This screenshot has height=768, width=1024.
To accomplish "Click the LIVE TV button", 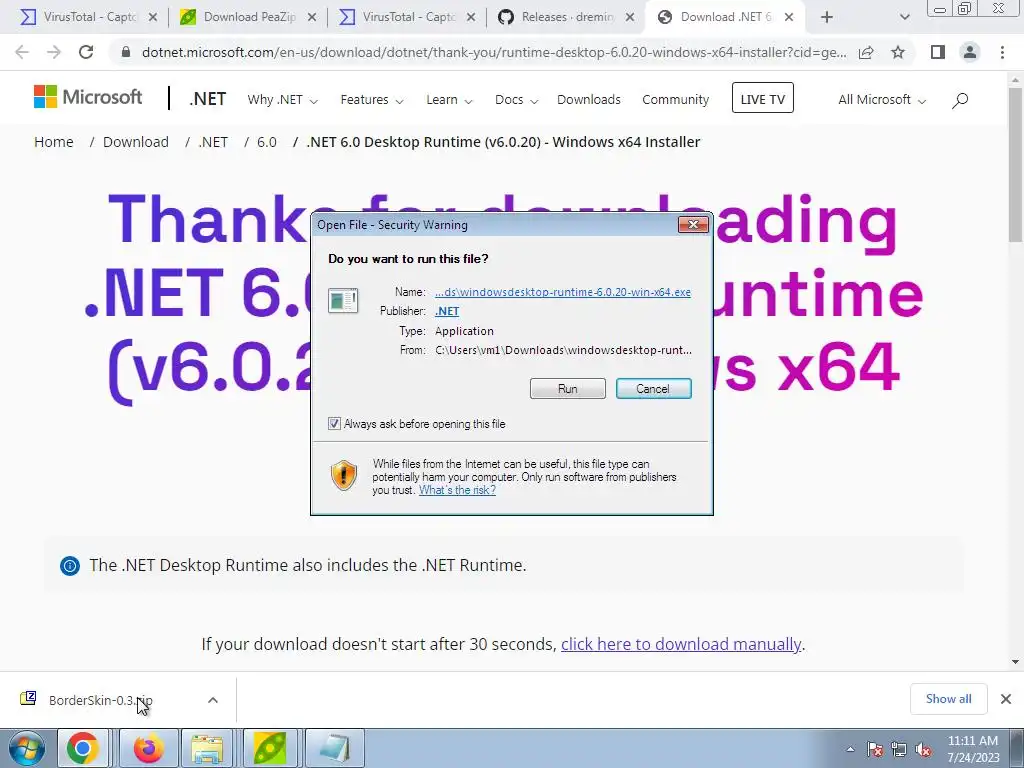I will click(763, 98).
